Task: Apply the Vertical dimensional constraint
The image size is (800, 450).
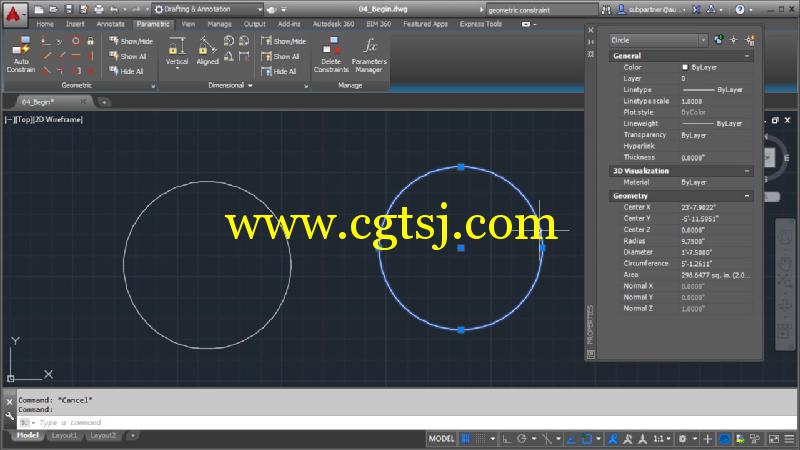Action: [x=177, y=51]
